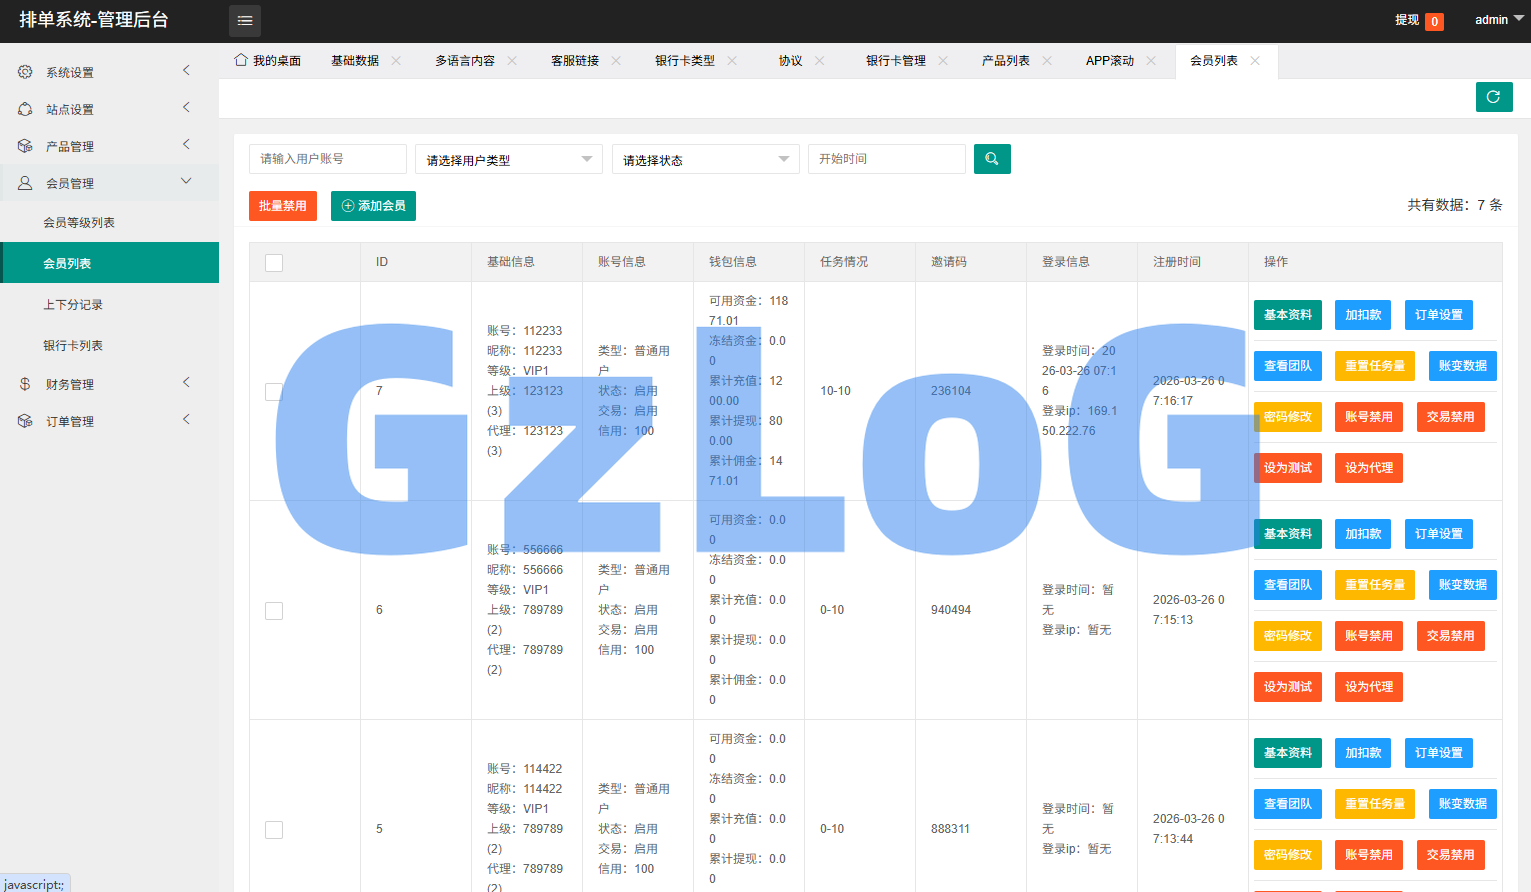Click the magnifier search icon button
The height and width of the screenshot is (892, 1531).
[x=992, y=159]
